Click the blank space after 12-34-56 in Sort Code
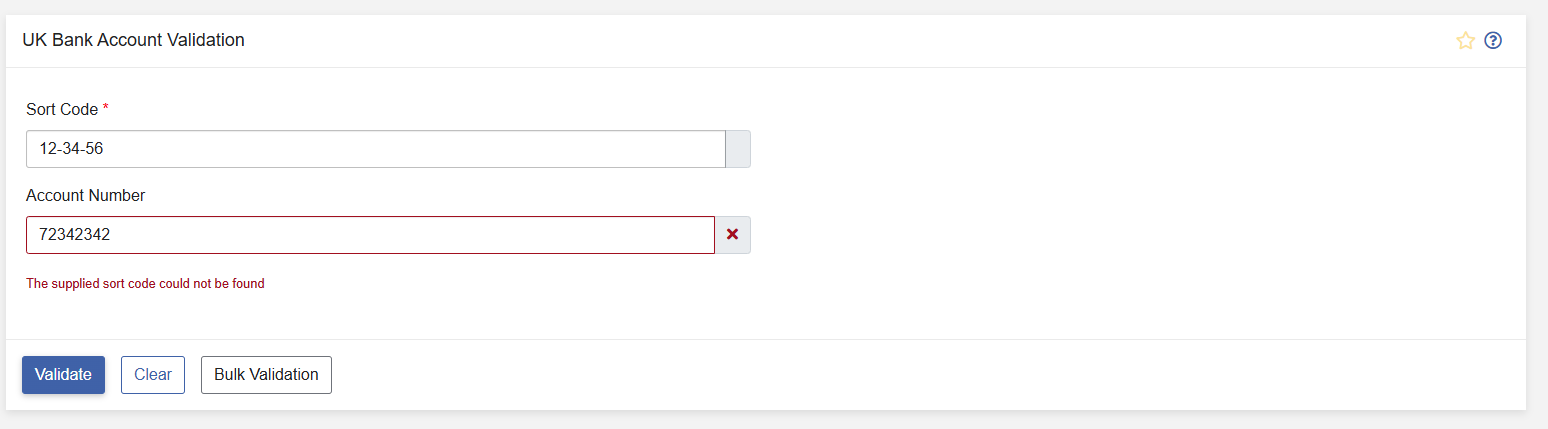1548x429 pixels. [x=415, y=149]
